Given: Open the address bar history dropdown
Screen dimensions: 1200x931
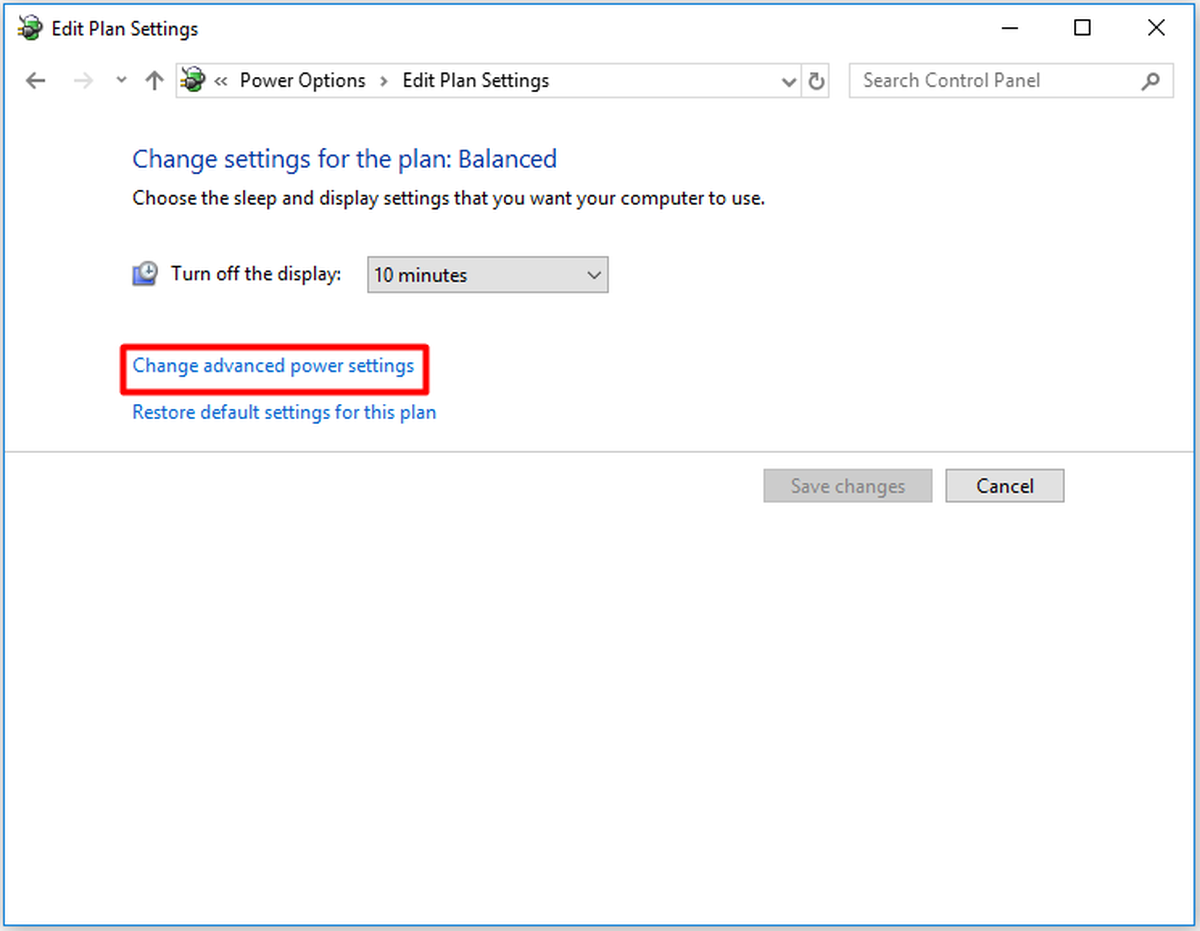Looking at the screenshot, I should pos(789,82).
